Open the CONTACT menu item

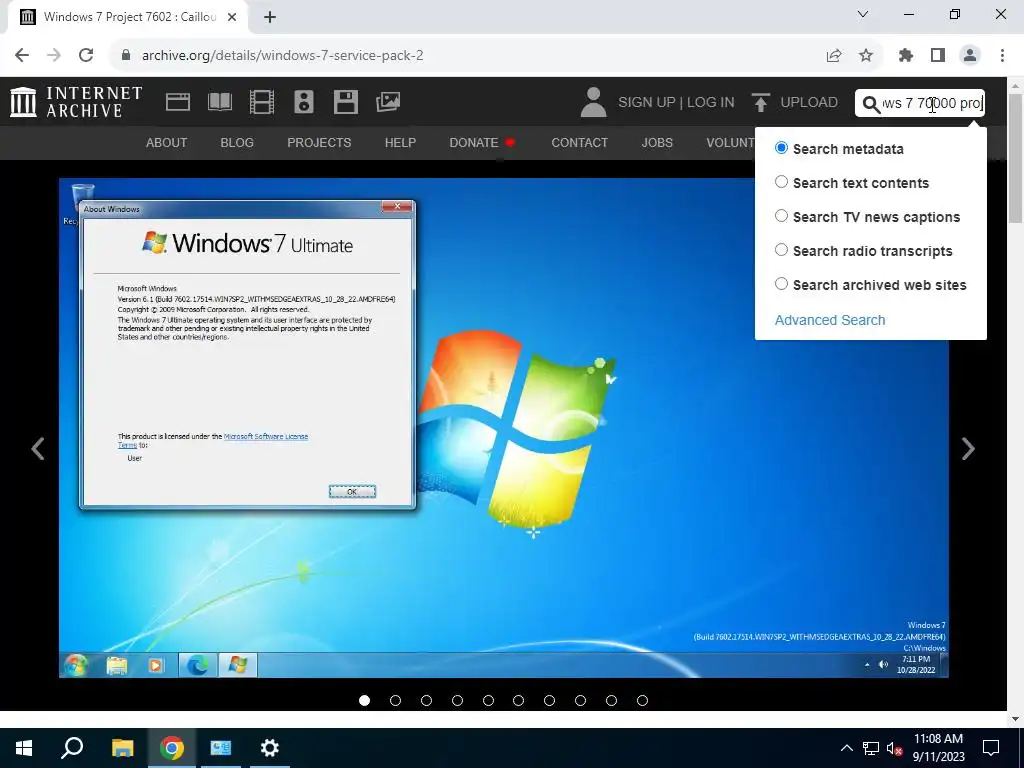tap(580, 142)
